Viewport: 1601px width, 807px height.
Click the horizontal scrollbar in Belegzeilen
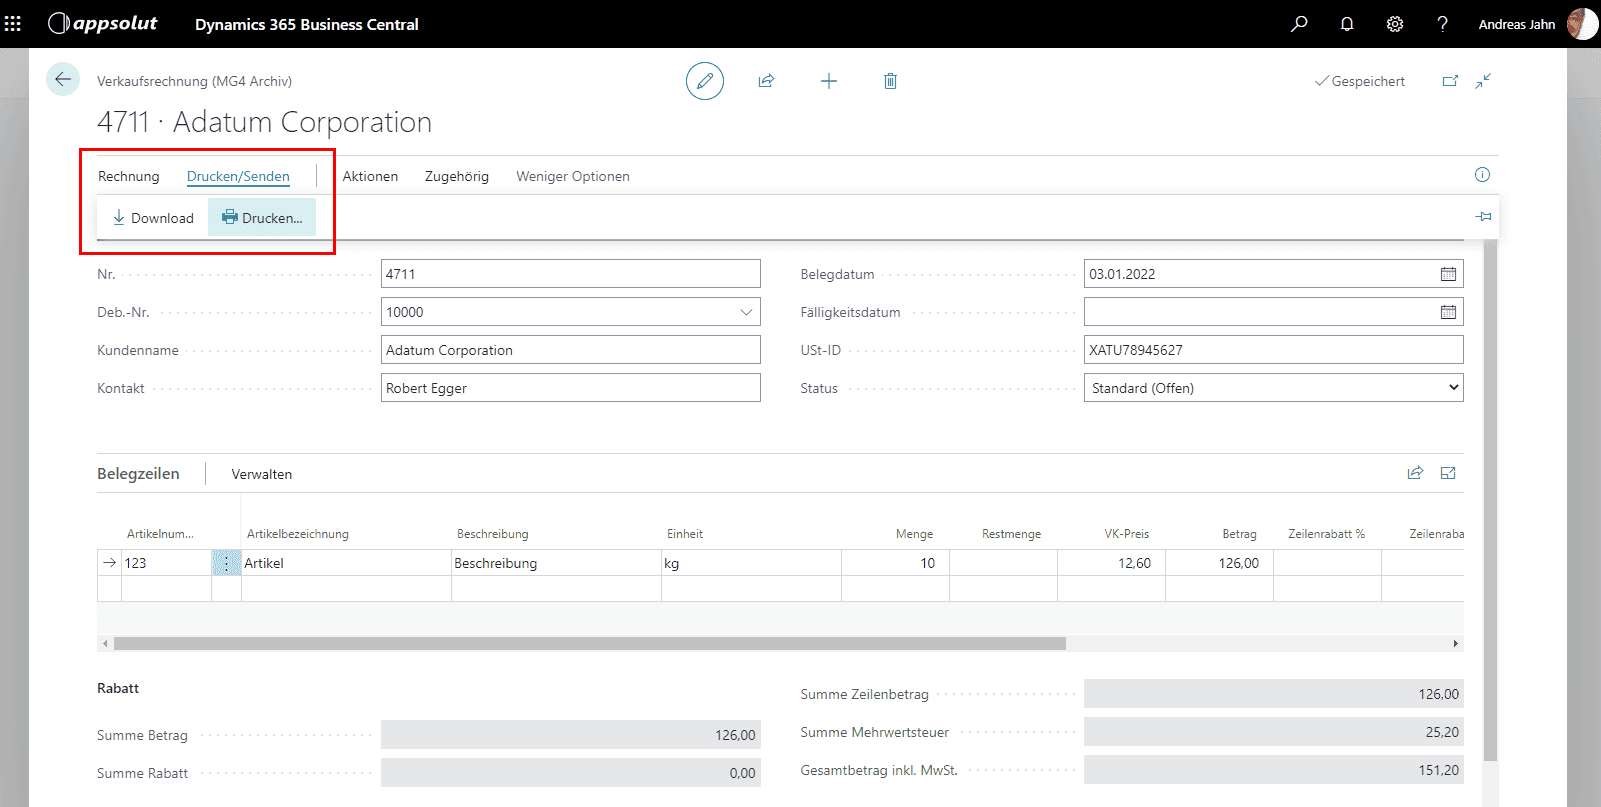click(x=589, y=644)
